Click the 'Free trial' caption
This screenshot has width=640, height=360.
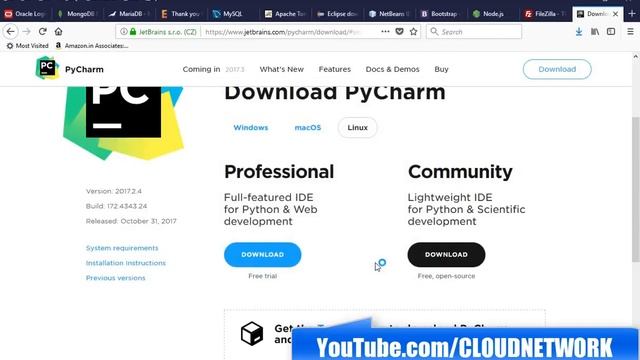[262, 276]
